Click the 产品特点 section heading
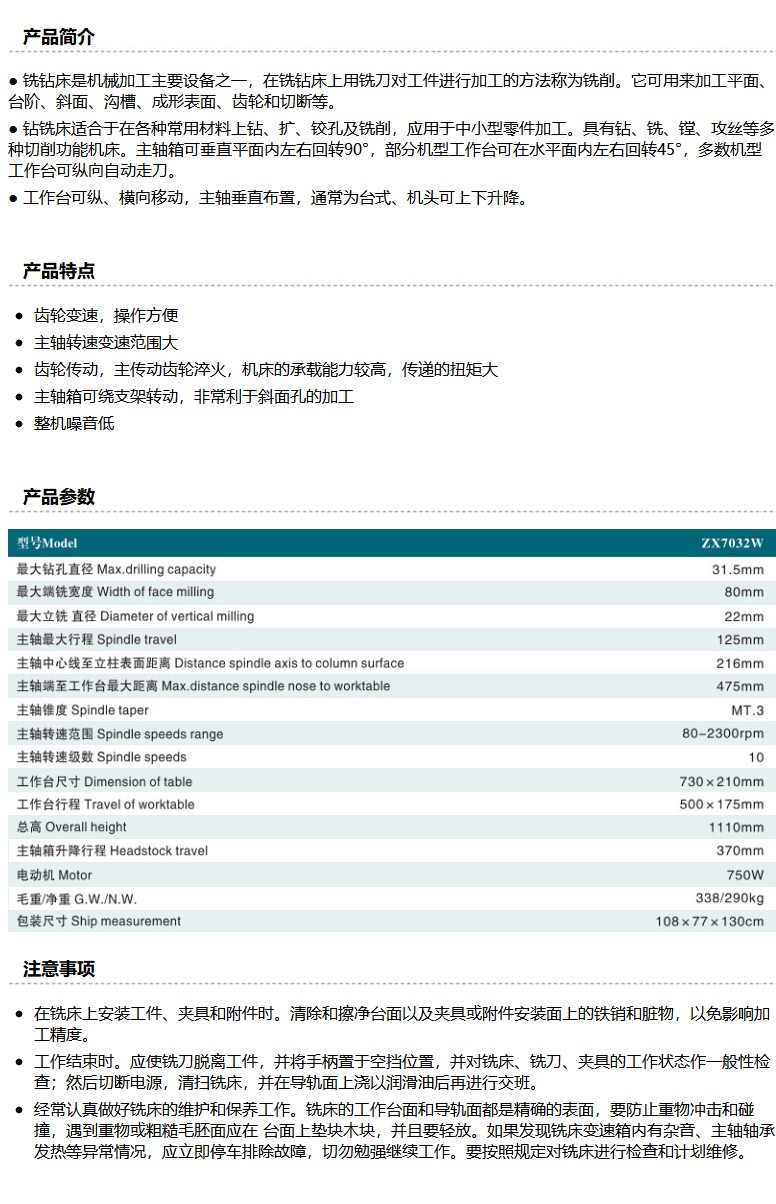776x1204 pixels. (59, 271)
